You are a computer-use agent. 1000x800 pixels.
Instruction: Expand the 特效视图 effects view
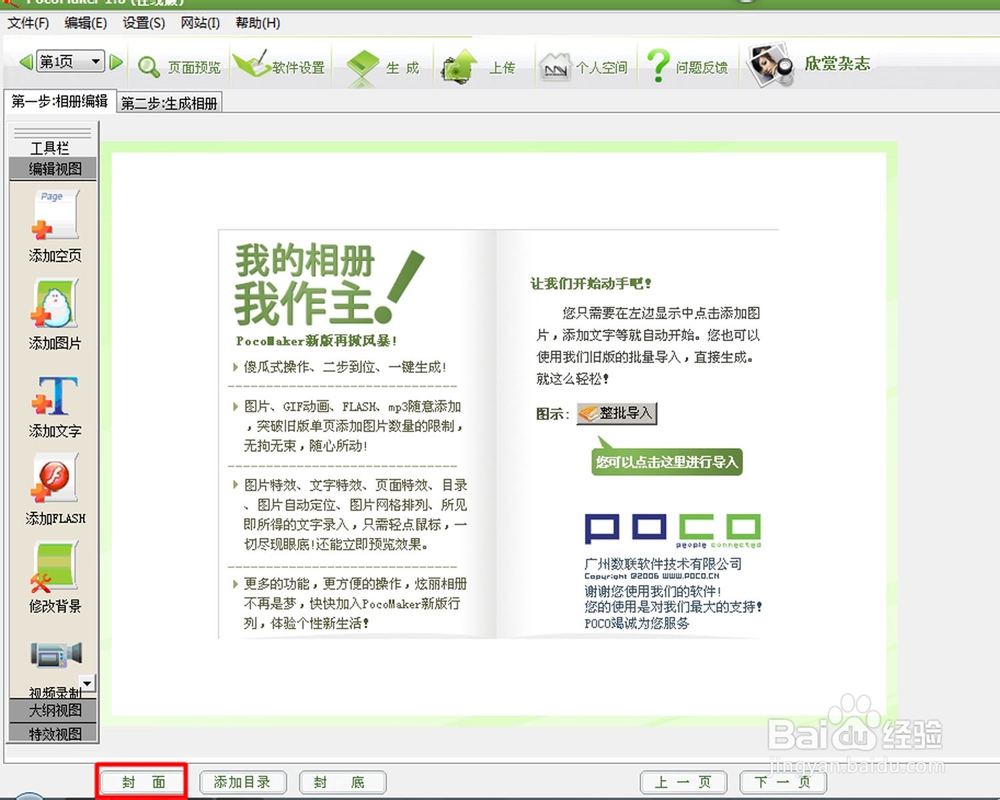tap(54, 733)
